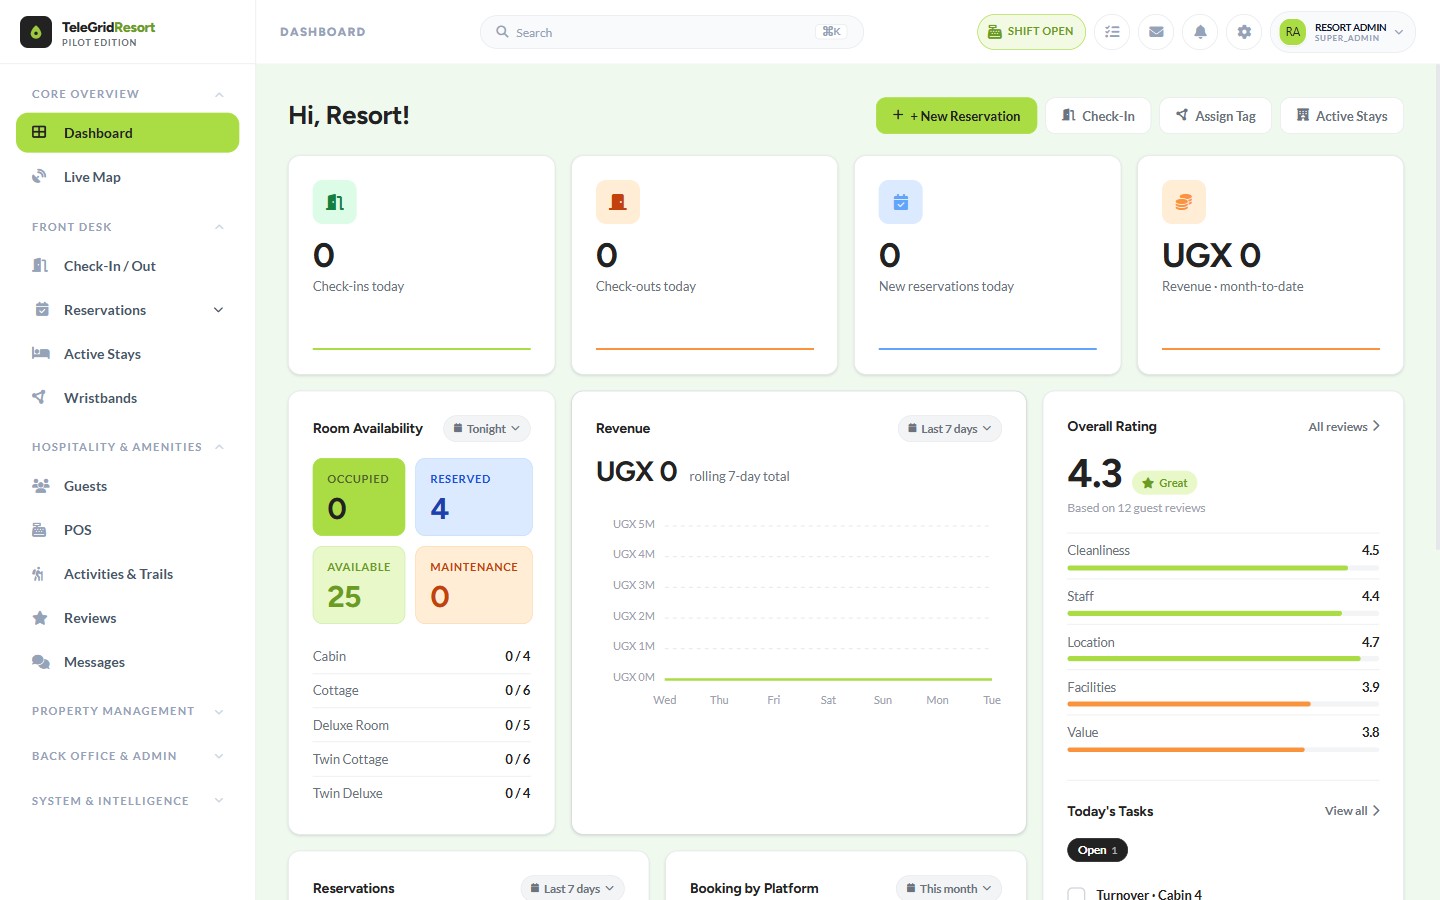Click the Cleanliness rating bar
The image size is (1440, 900).
coord(1223,568)
